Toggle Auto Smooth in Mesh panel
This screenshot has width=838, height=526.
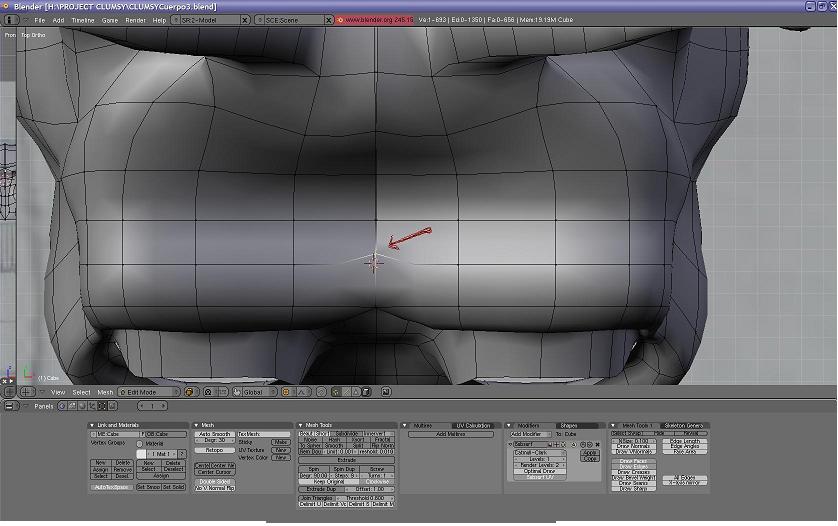pos(215,434)
